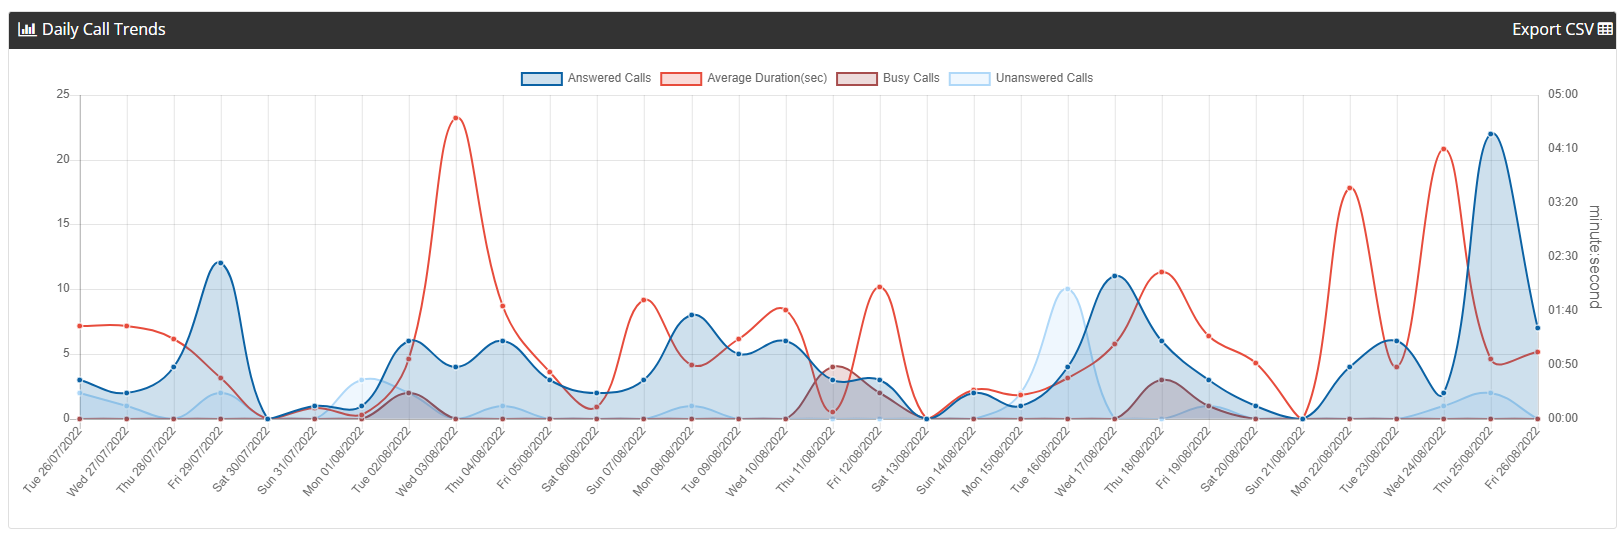
Task: Select the Average Duration peak on Wed 03/08/2022
Action: pyautogui.click(x=456, y=118)
